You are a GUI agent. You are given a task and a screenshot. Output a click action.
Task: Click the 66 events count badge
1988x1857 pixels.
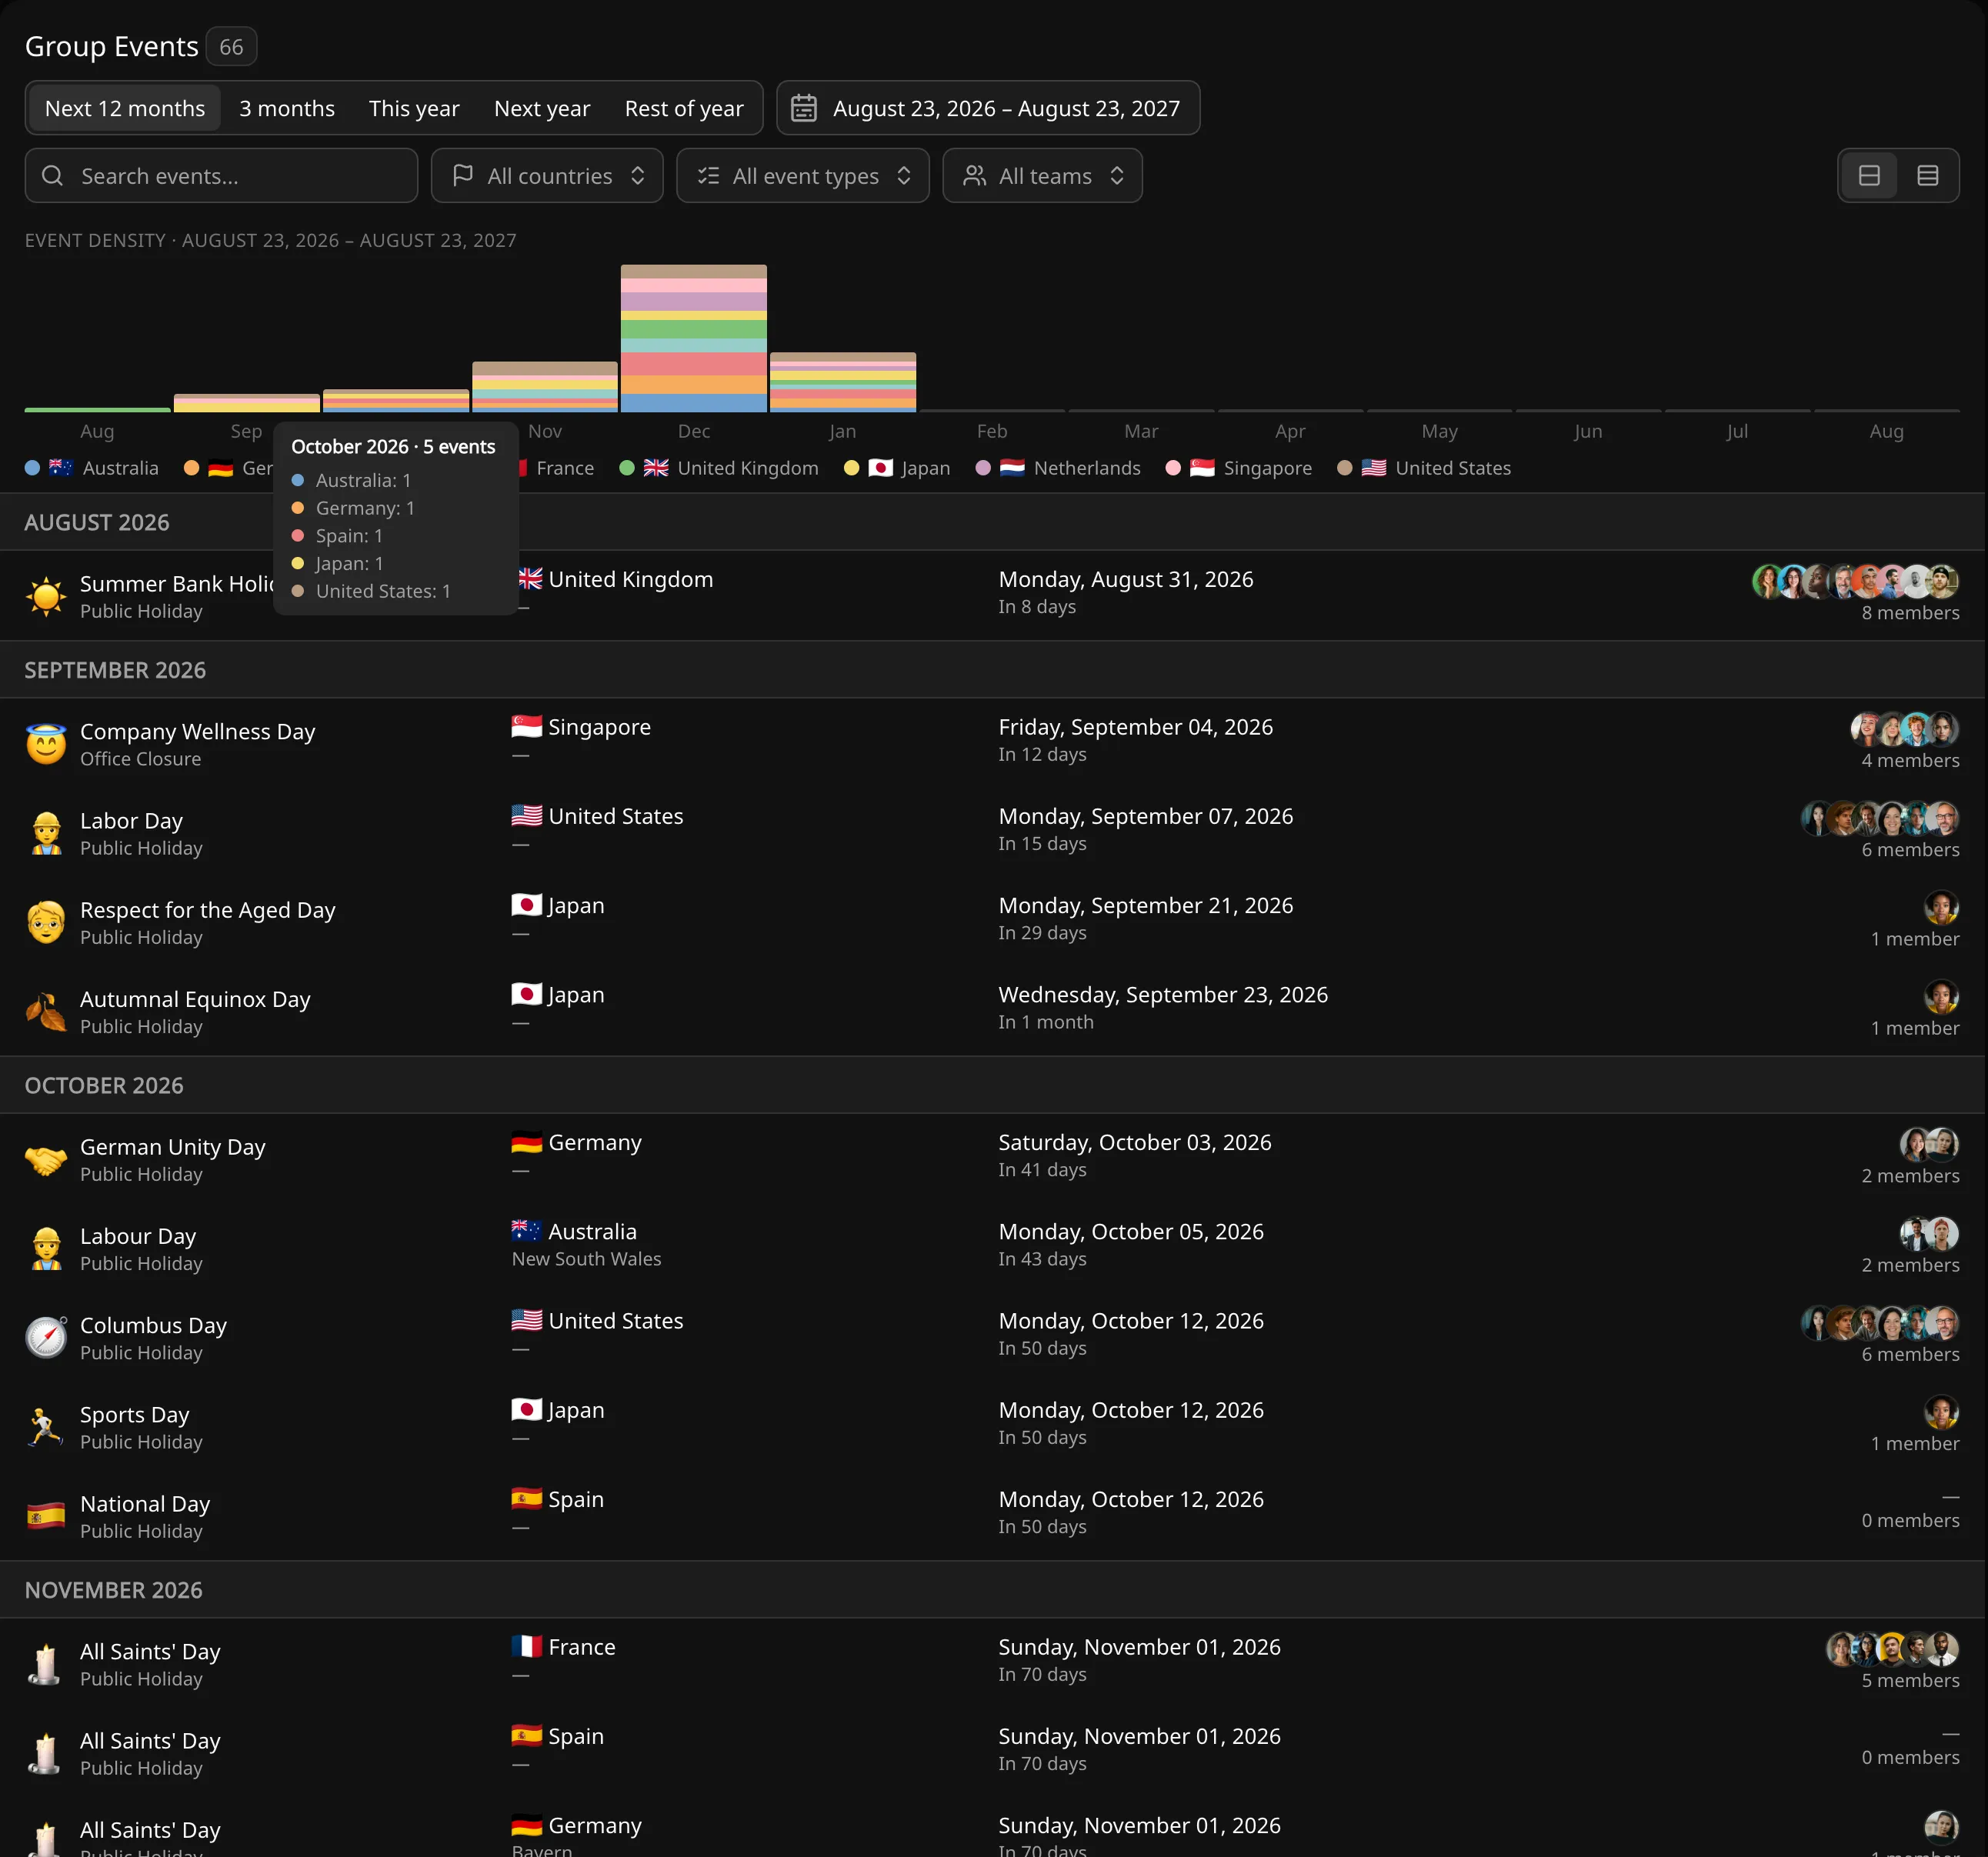click(231, 47)
